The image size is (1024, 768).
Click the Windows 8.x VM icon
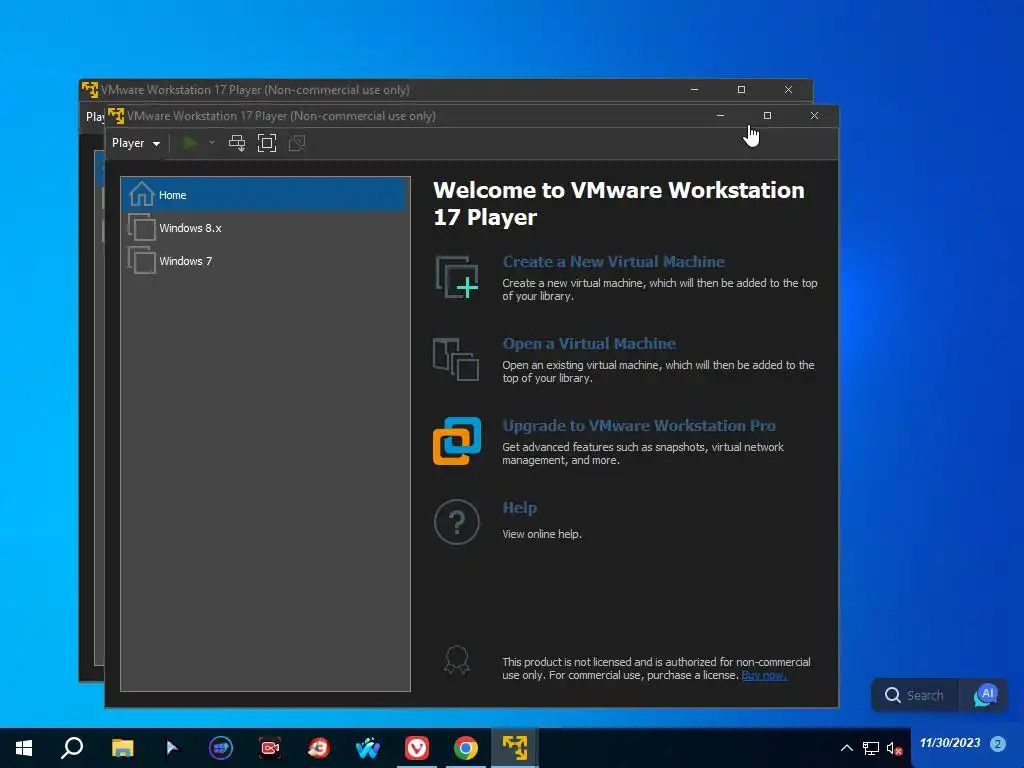[142, 227]
